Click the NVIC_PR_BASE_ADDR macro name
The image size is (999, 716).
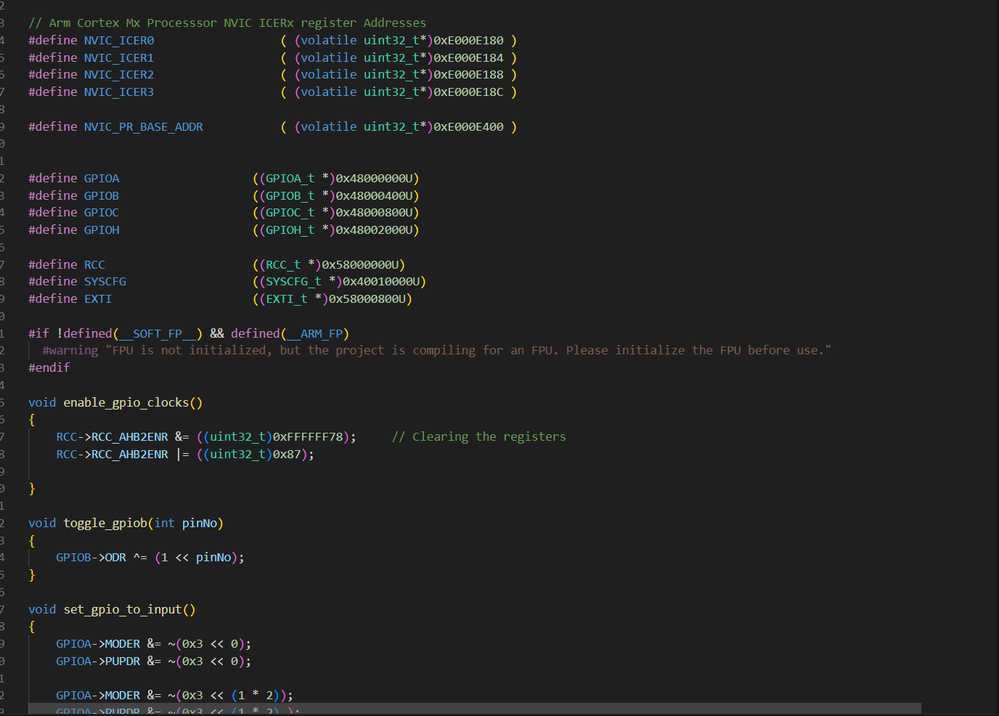click(x=143, y=127)
